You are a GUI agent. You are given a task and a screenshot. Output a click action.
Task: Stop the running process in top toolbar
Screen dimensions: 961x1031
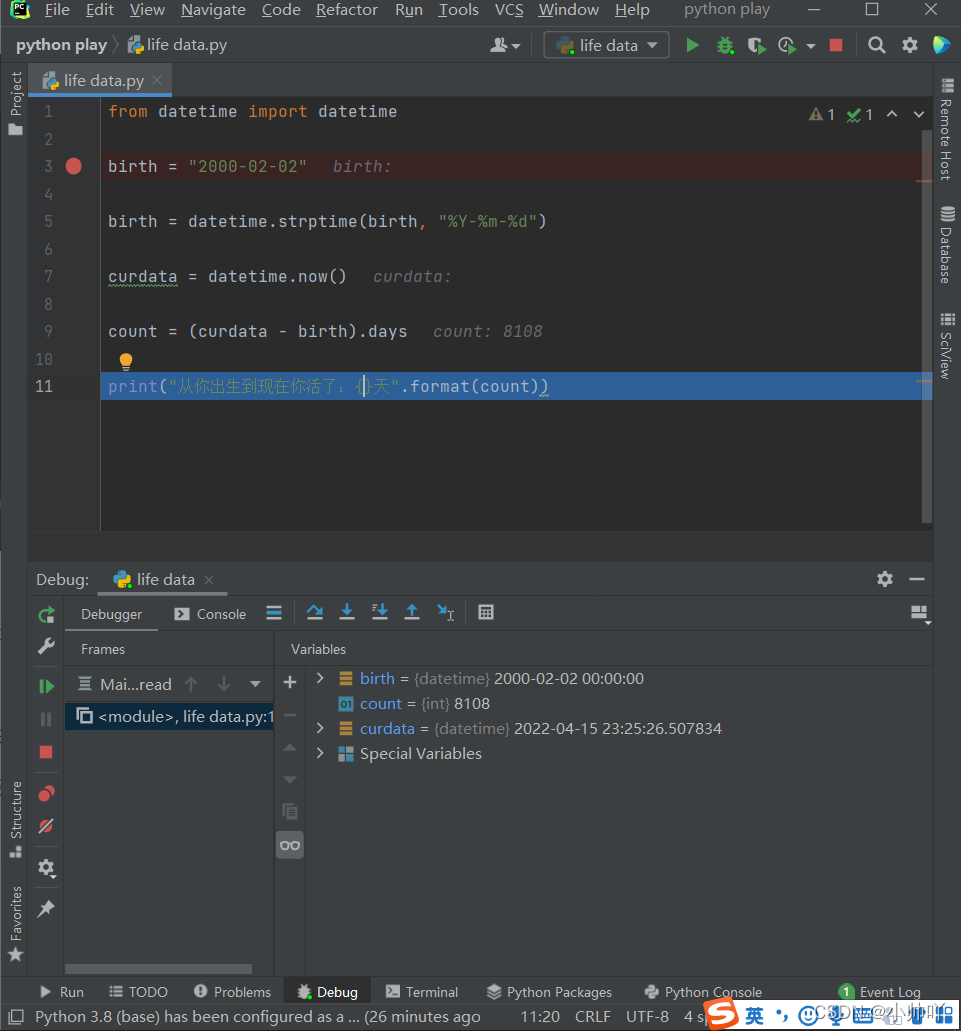(x=836, y=45)
